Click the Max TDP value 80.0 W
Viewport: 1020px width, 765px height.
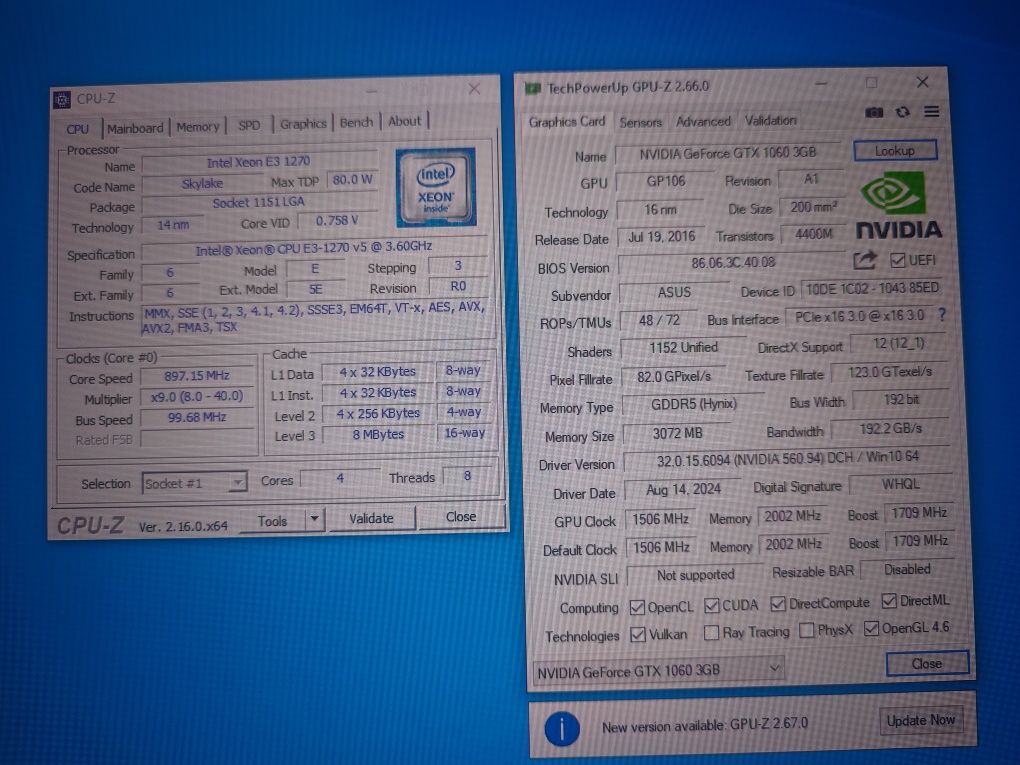(352, 179)
